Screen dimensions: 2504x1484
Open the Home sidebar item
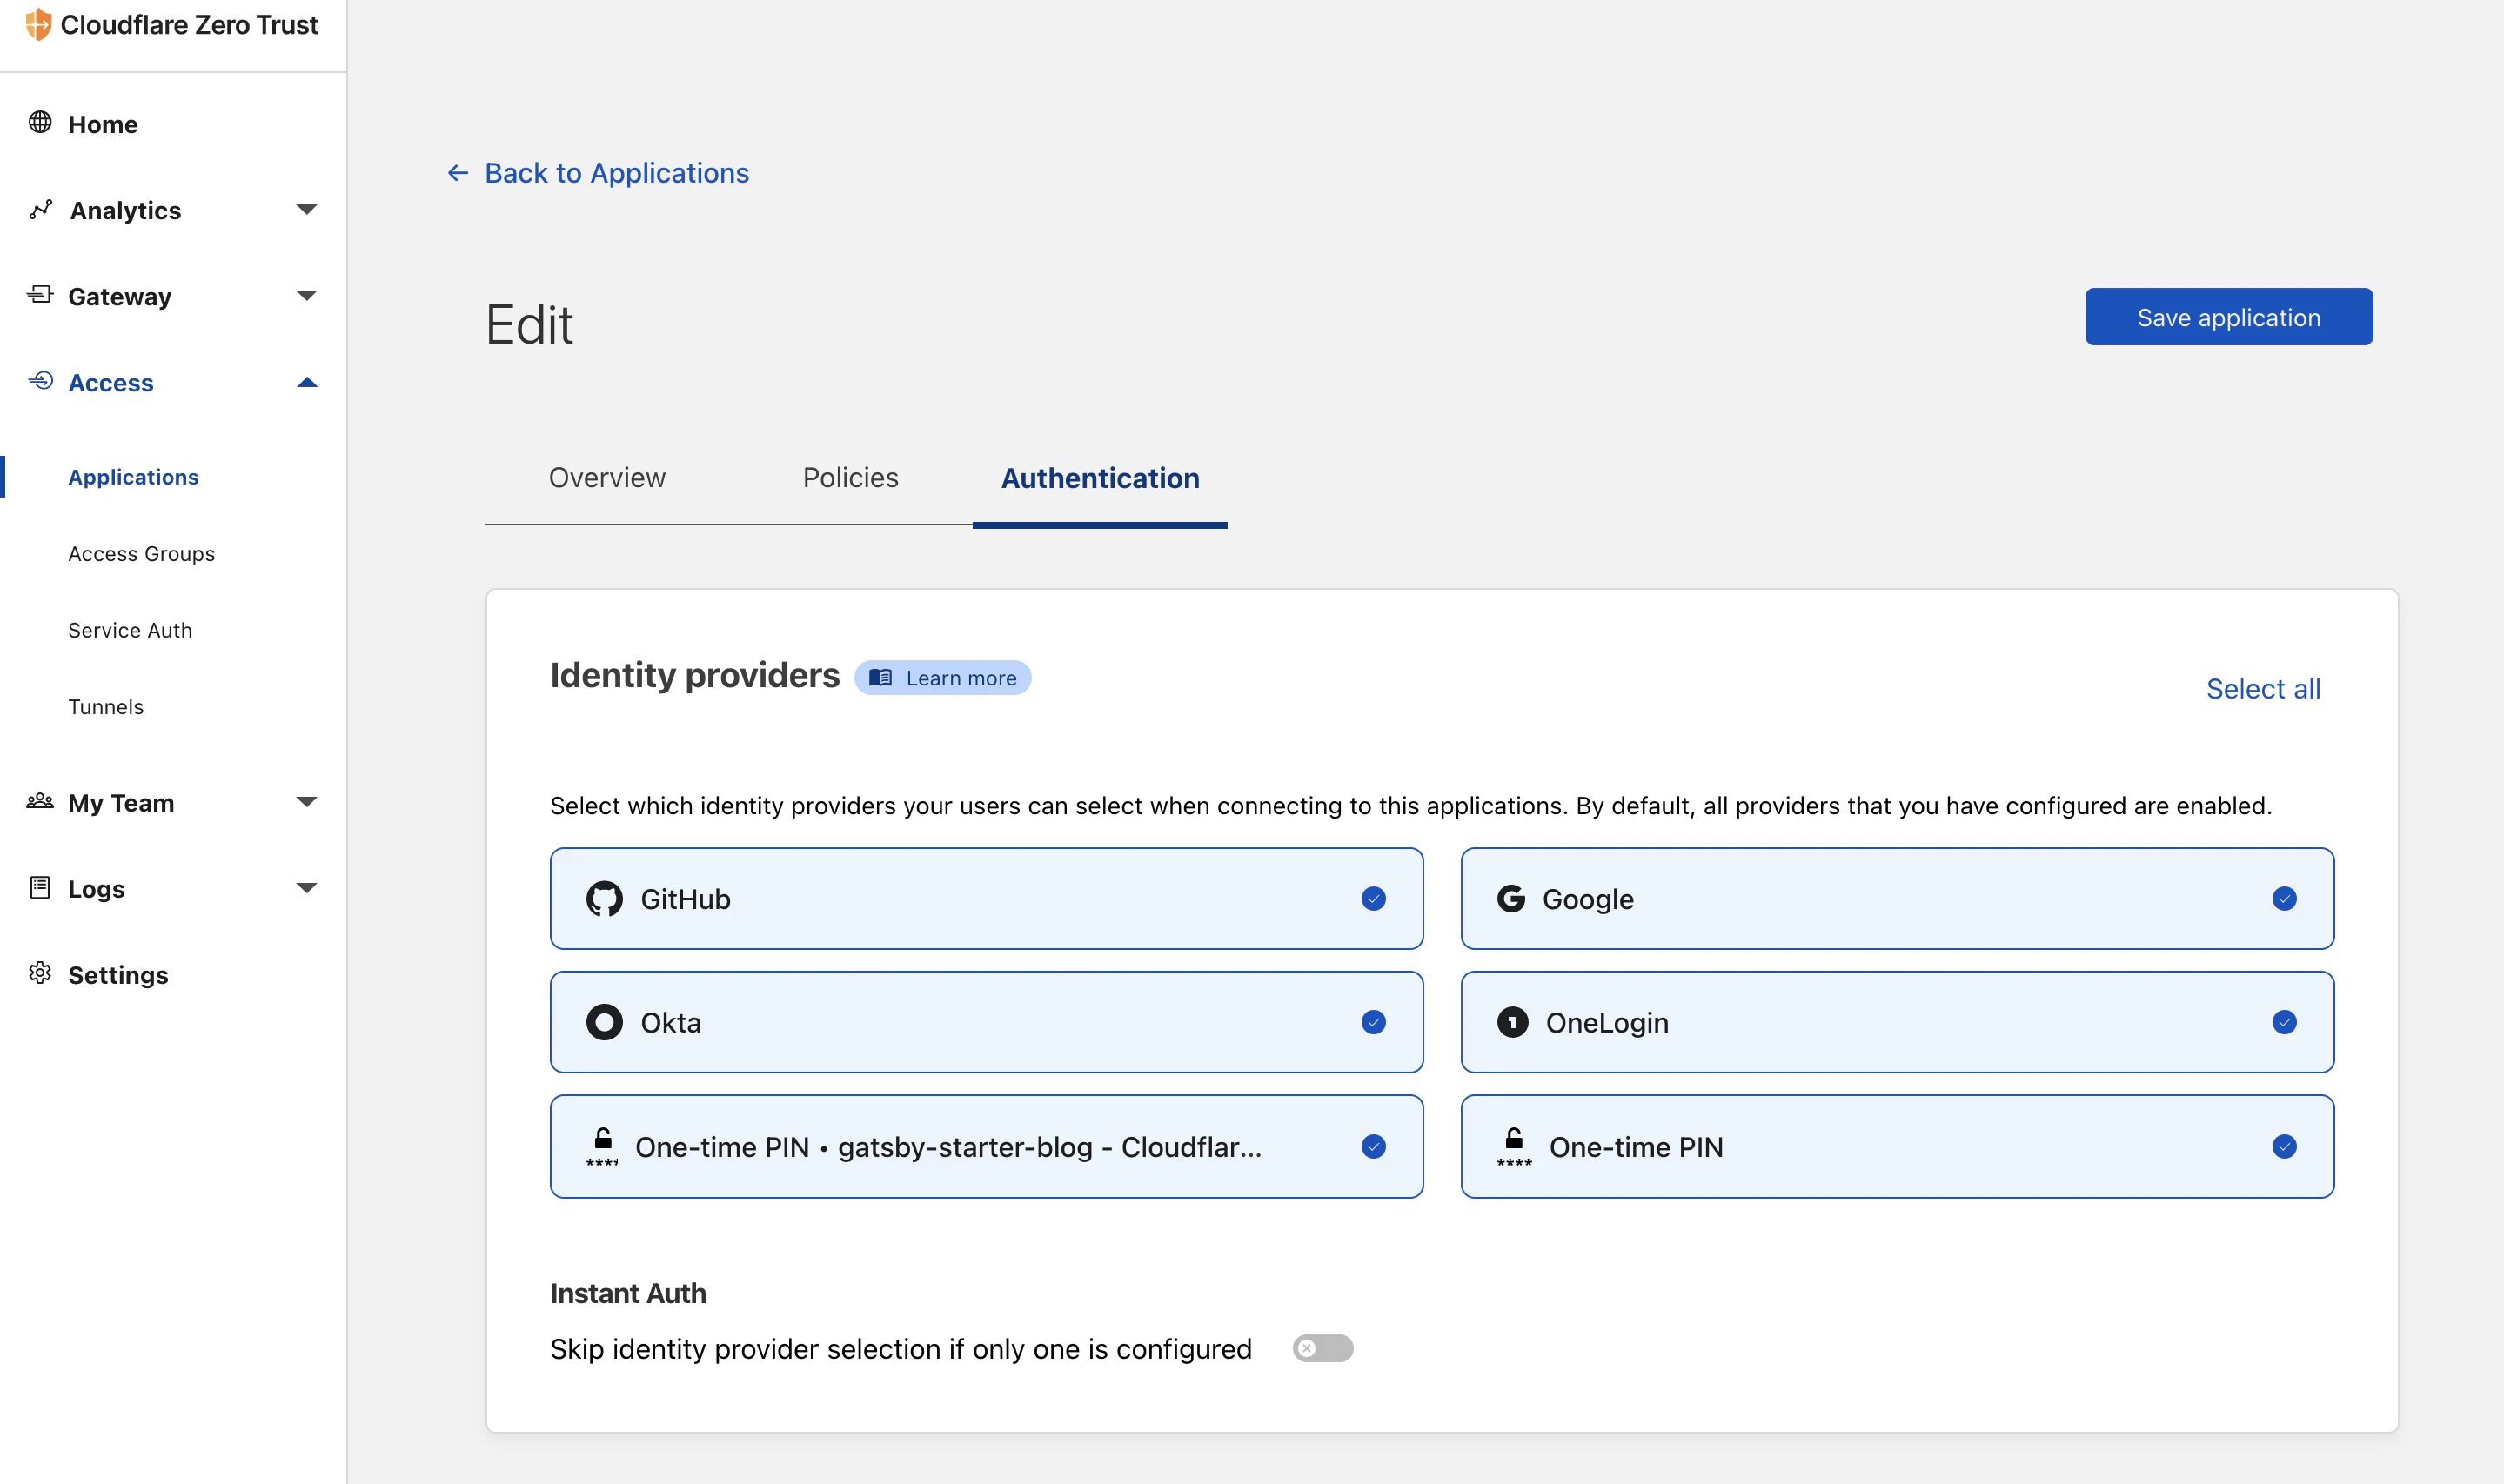click(x=103, y=124)
